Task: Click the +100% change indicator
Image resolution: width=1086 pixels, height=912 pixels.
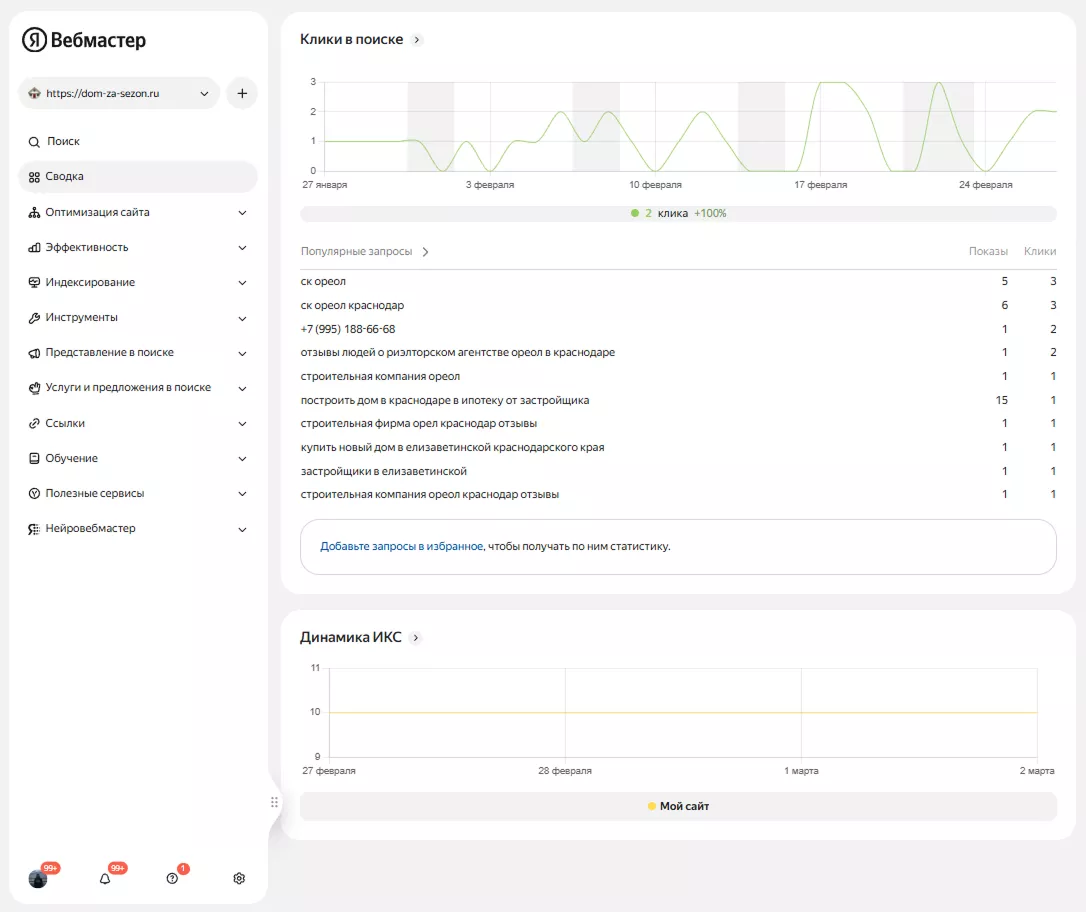Action: coord(710,213)
